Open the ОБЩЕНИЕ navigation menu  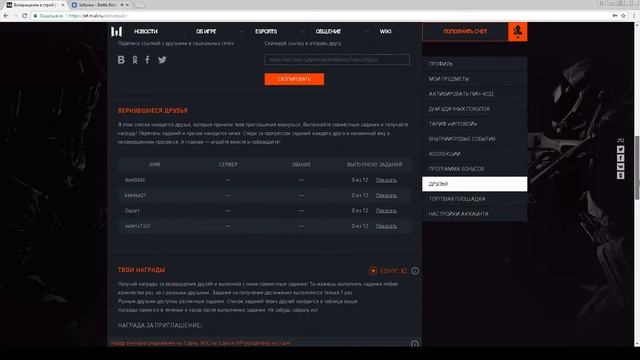pyautogui.click(x=328, y=31)
